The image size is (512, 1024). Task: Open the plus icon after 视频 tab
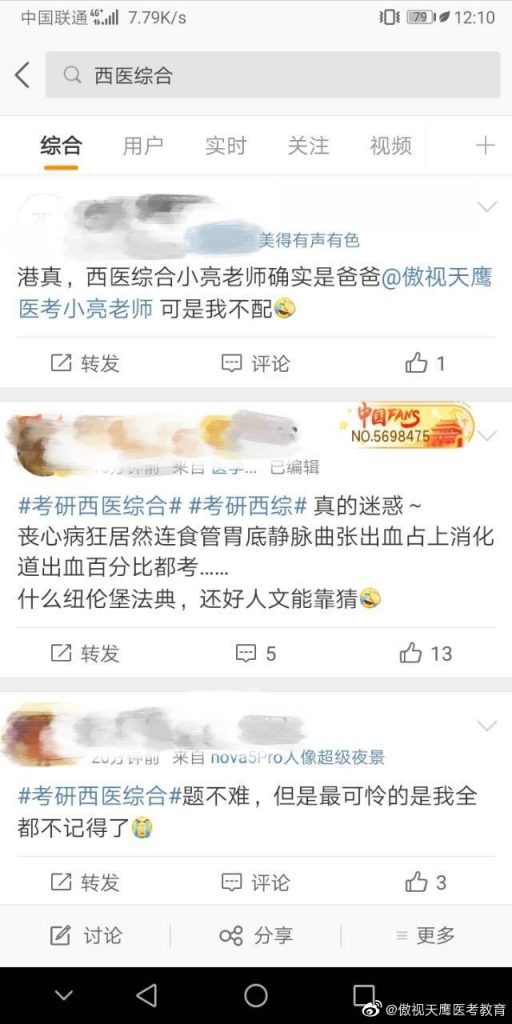pos(485,145)
